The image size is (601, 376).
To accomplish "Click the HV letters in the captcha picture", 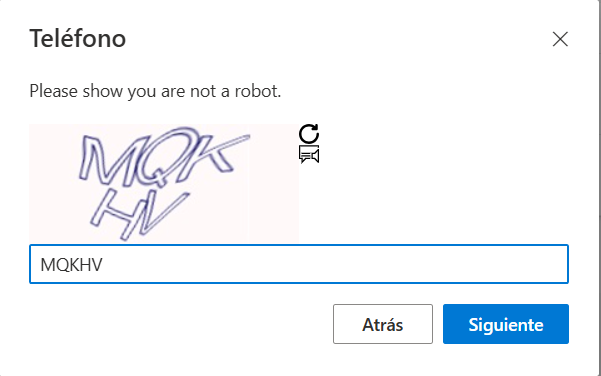I will (x=140, y=215).
